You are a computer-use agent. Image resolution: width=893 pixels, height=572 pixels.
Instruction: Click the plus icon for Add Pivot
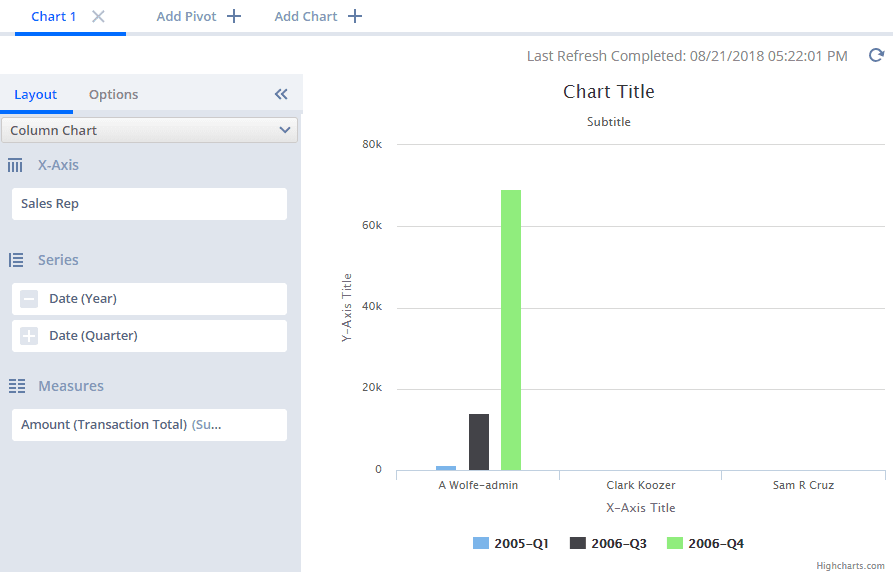click(234, 17)
